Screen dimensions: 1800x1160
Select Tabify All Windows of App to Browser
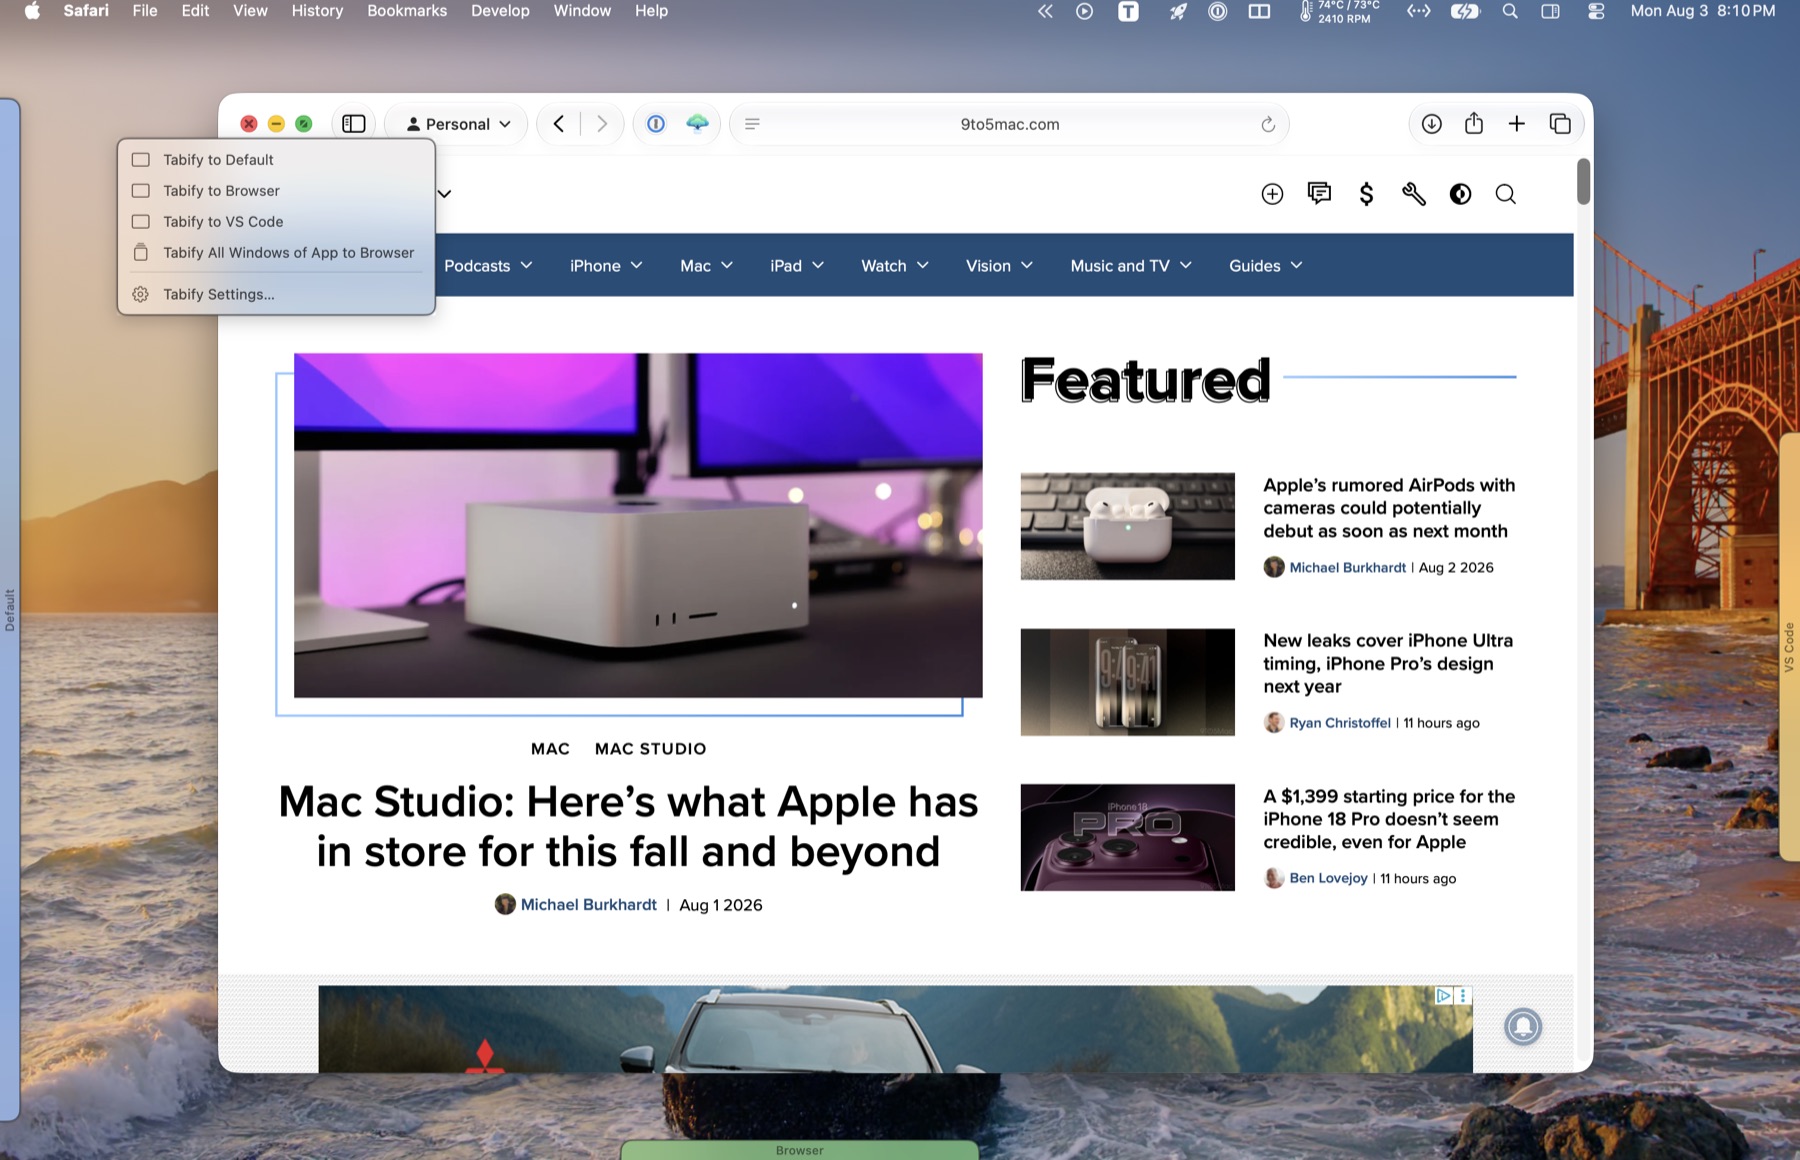[x=276, y=253]
